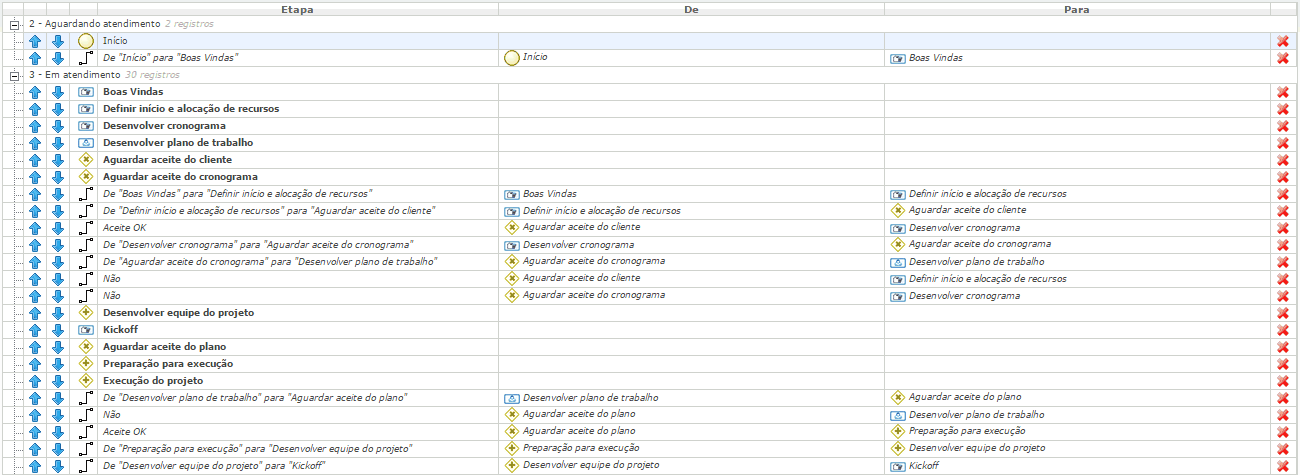Click Boas Vindas in the Para column

click(935, 58)
